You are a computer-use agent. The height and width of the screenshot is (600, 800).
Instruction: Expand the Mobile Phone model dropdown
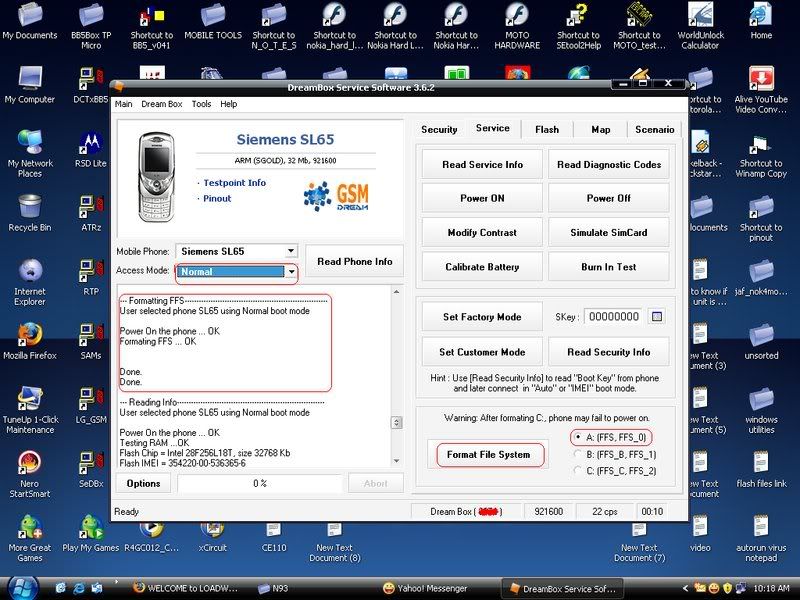[x=290, y=251]
